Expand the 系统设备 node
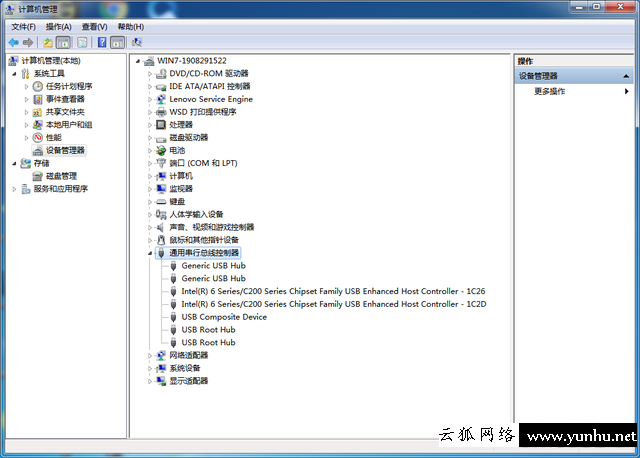The height and width of the screenshot is (458, 640). 150,369
